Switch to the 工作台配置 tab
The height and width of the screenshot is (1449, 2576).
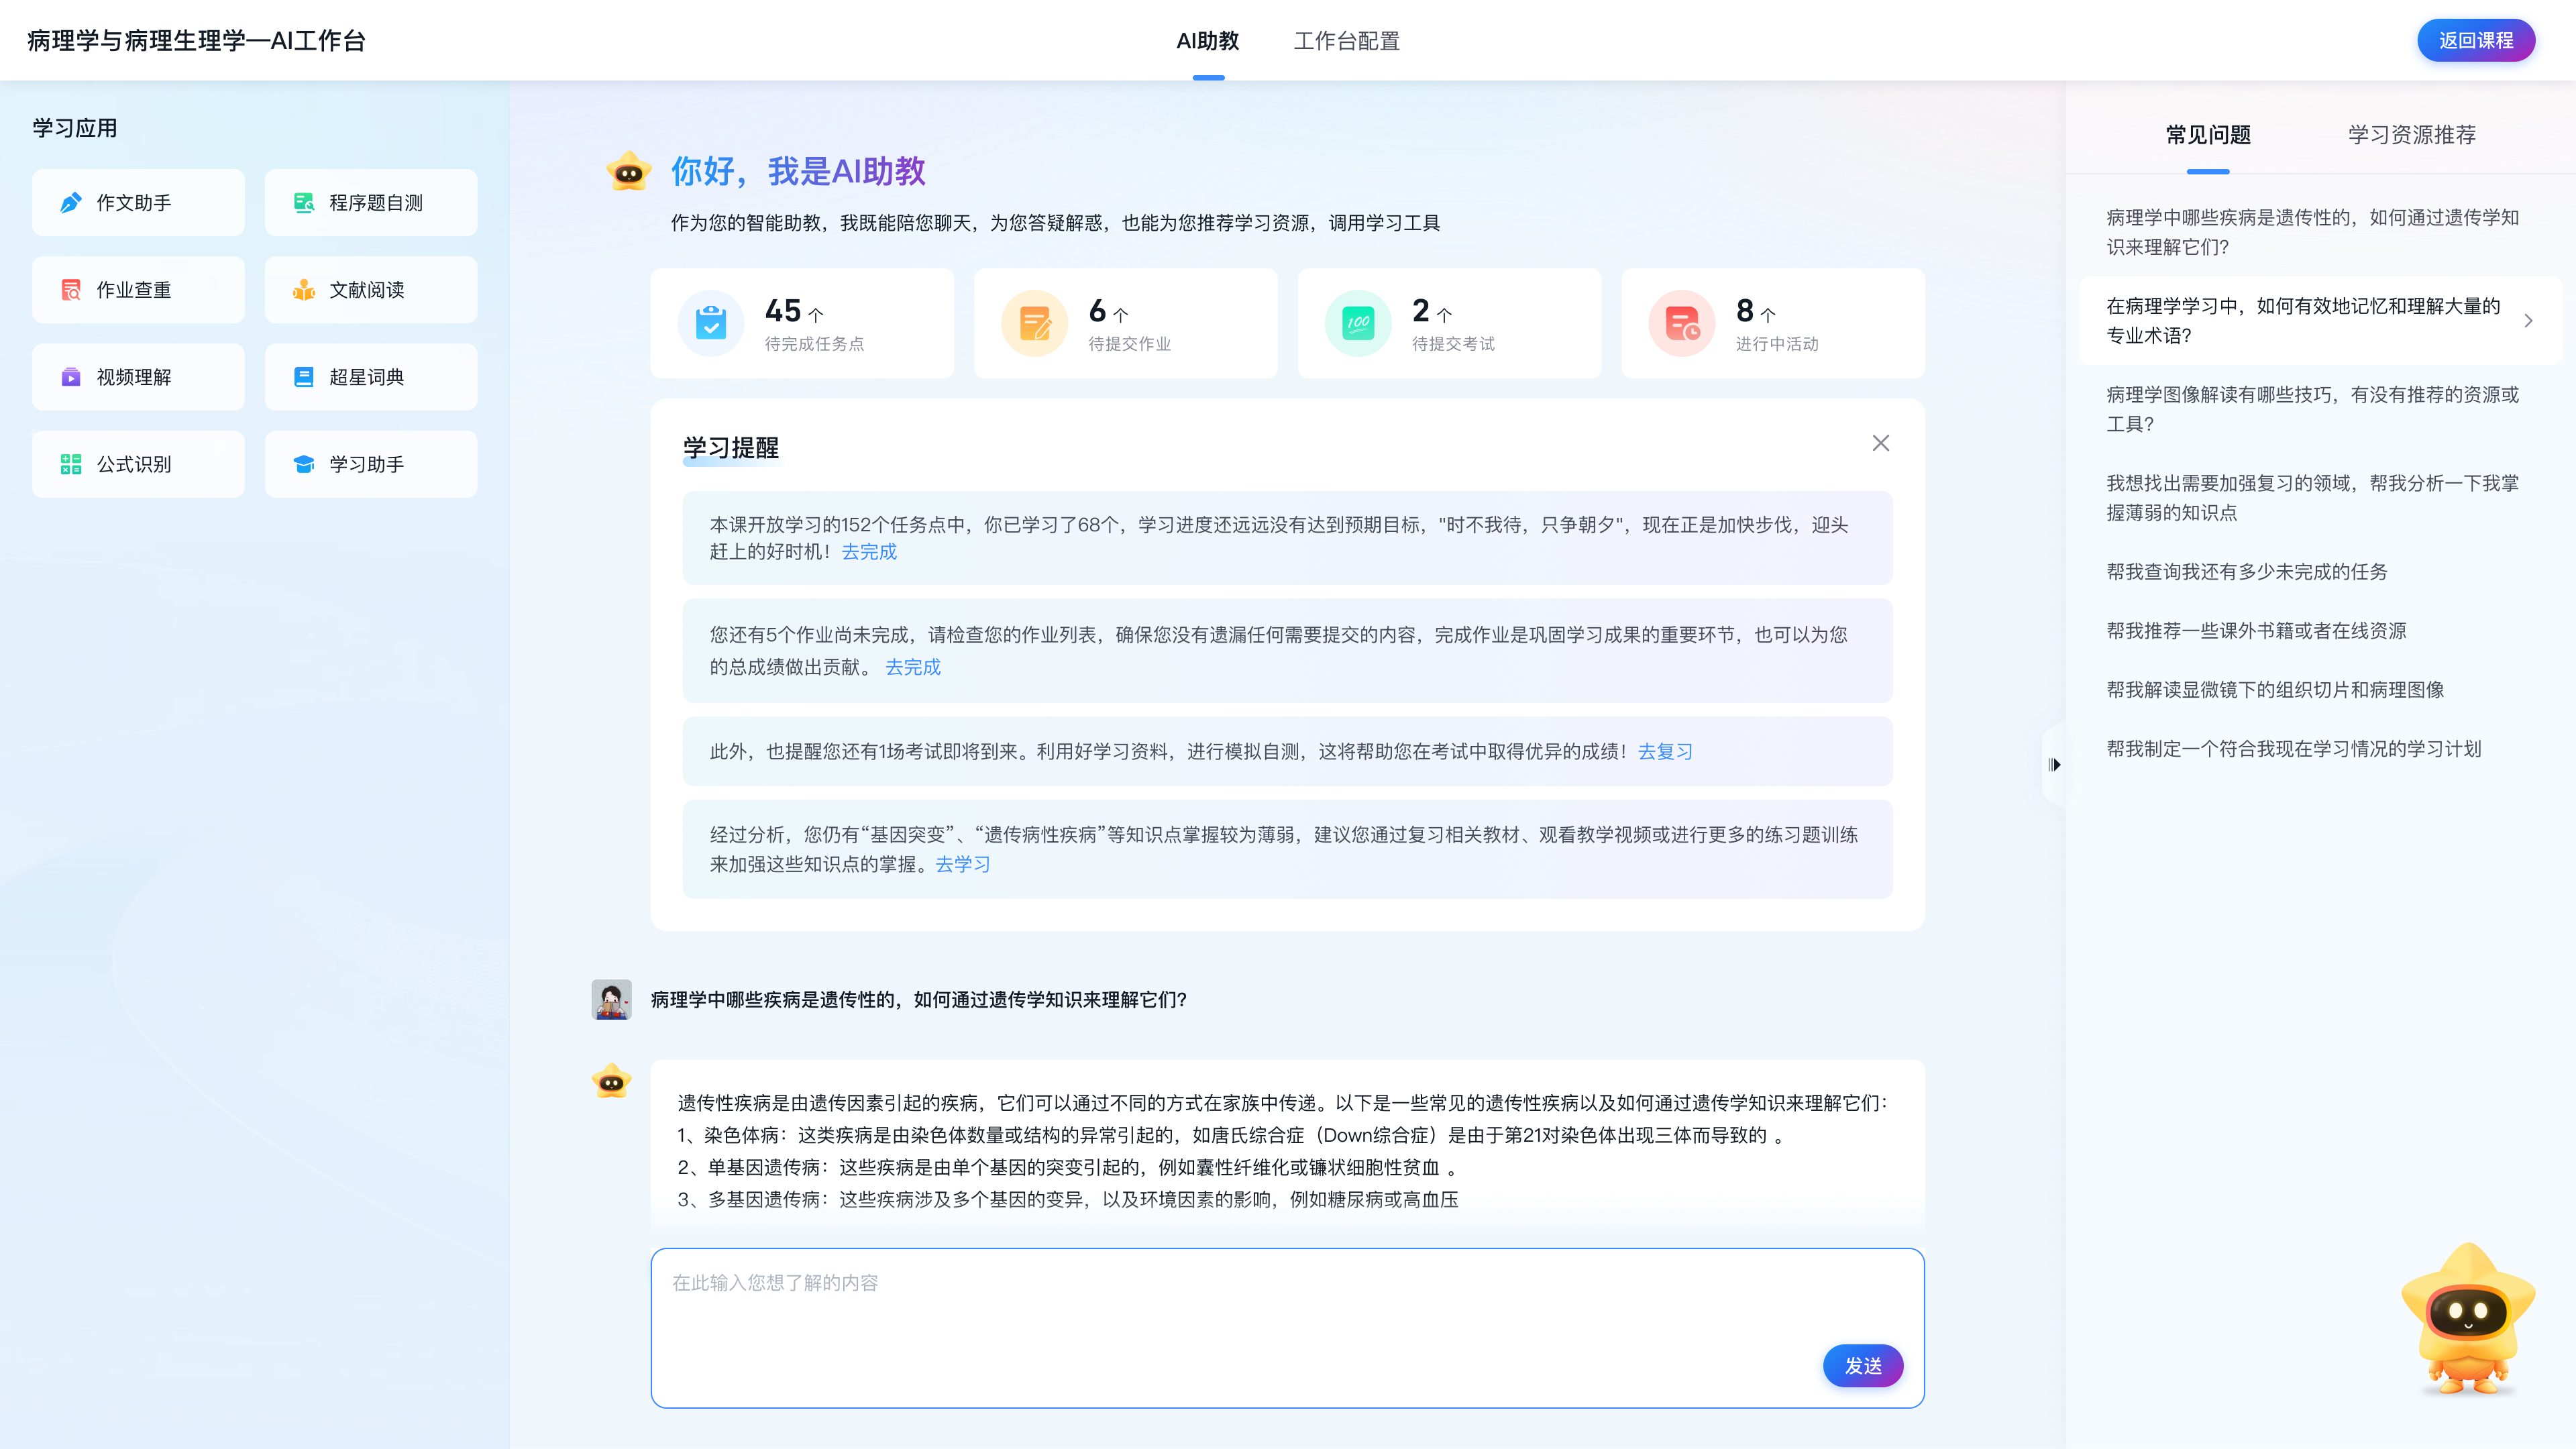(x=1346, y=41)
